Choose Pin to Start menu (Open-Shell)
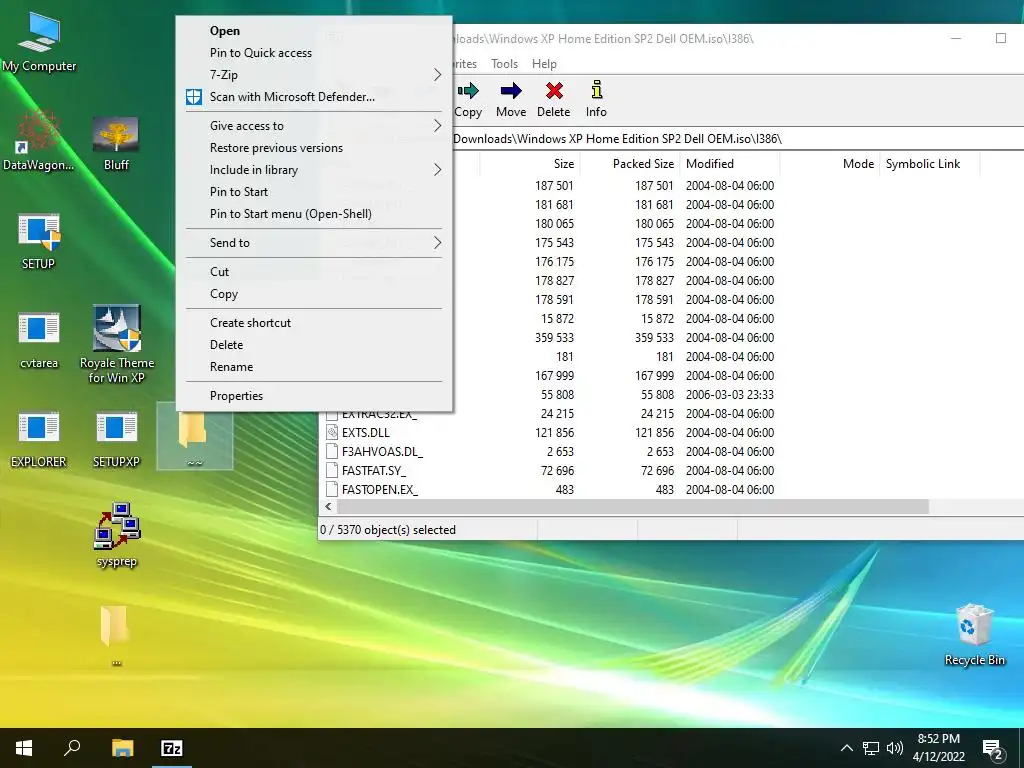 [314, 214]
